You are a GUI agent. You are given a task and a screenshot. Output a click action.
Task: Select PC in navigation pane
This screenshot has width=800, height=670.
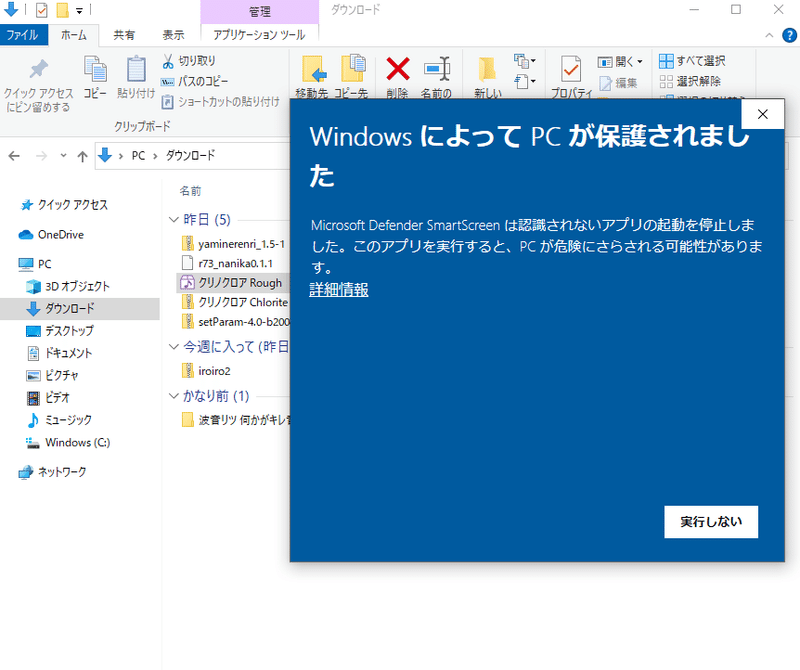(x=35, y=264)
